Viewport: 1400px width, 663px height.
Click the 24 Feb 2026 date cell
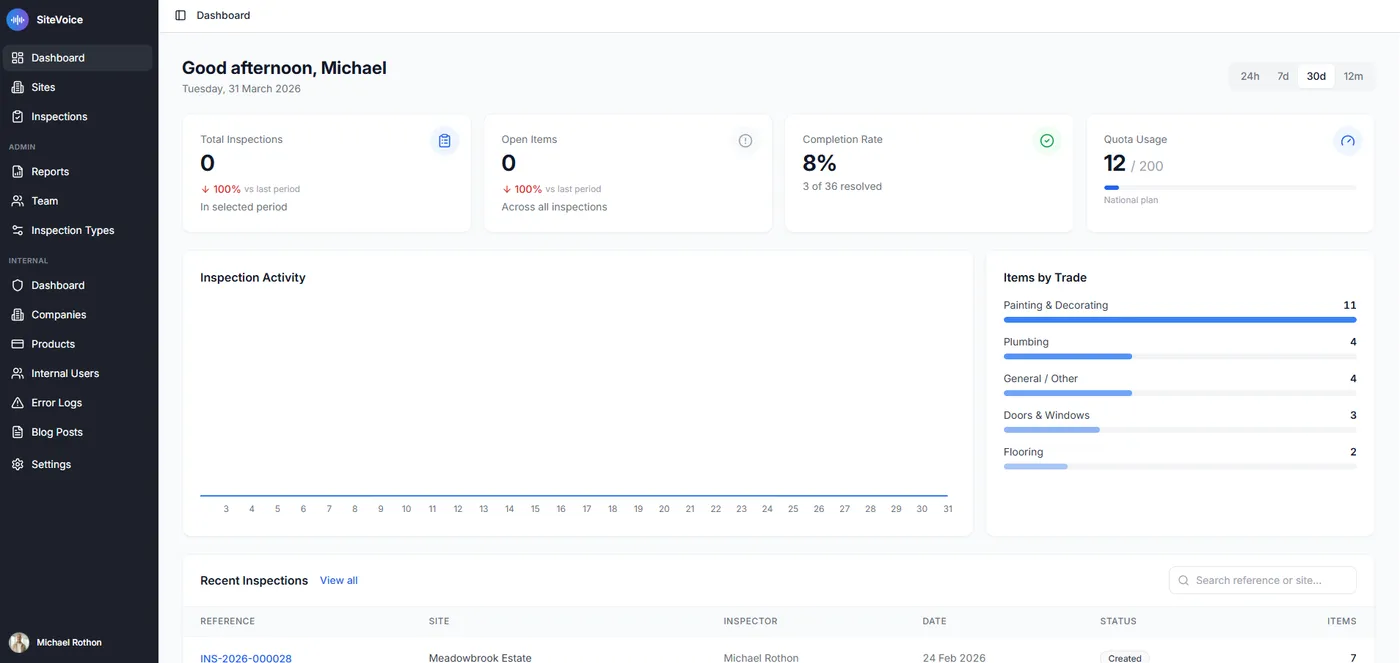pyautogui.click(x=954, y=658)
